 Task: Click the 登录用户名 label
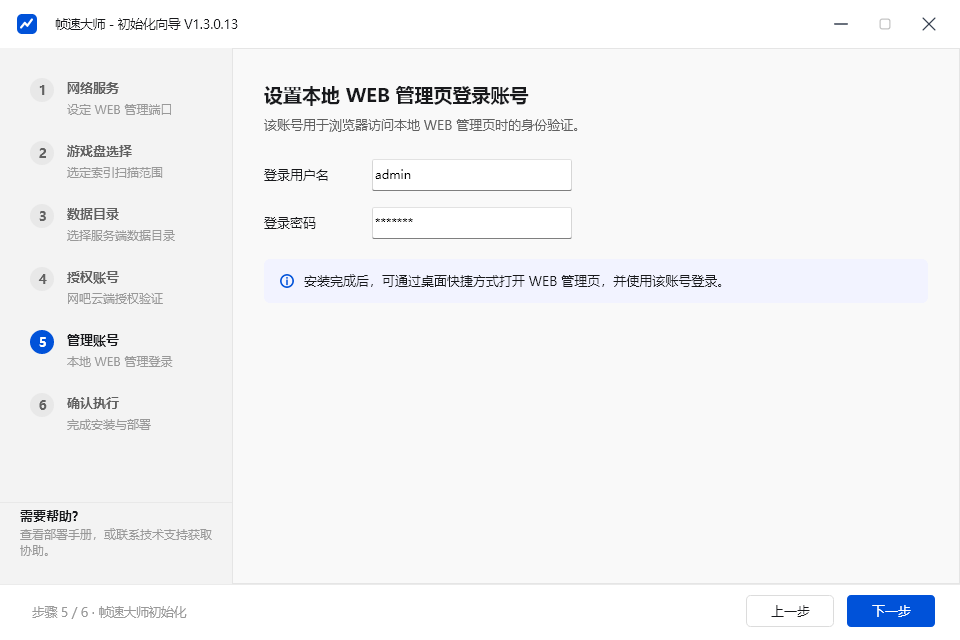coord(296,175)
